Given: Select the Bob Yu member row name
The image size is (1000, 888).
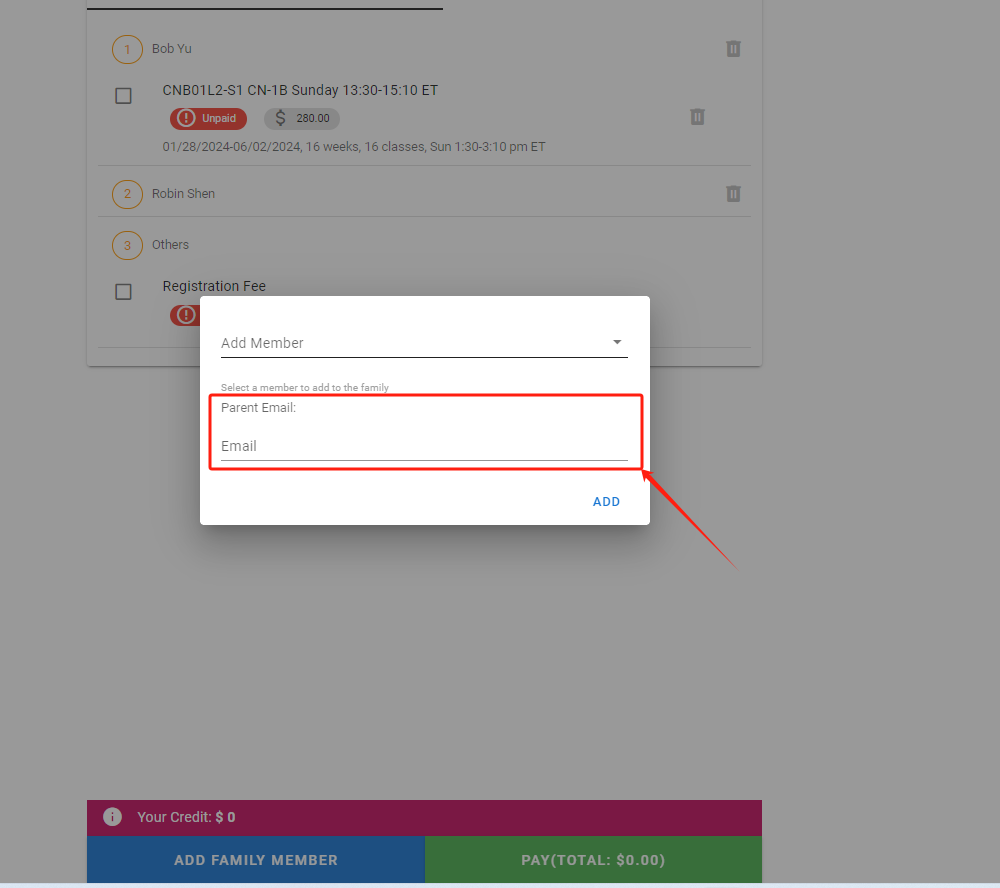Looking at the screenshot, I should [172, 48].
